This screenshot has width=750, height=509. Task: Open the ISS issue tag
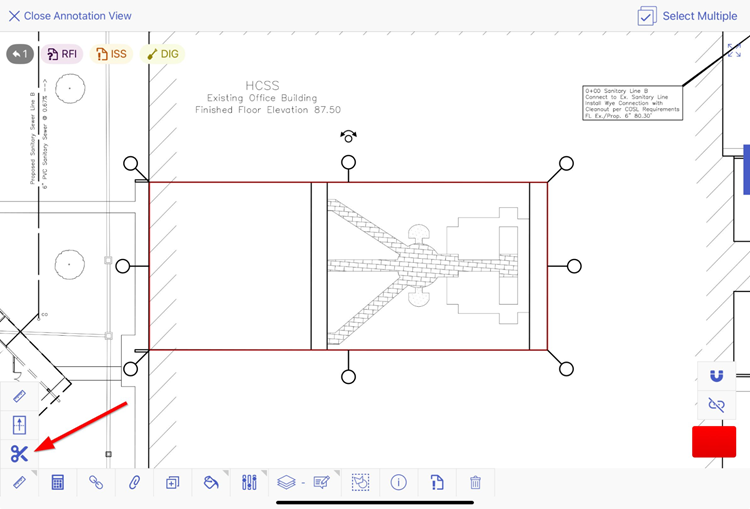[111, 54]
